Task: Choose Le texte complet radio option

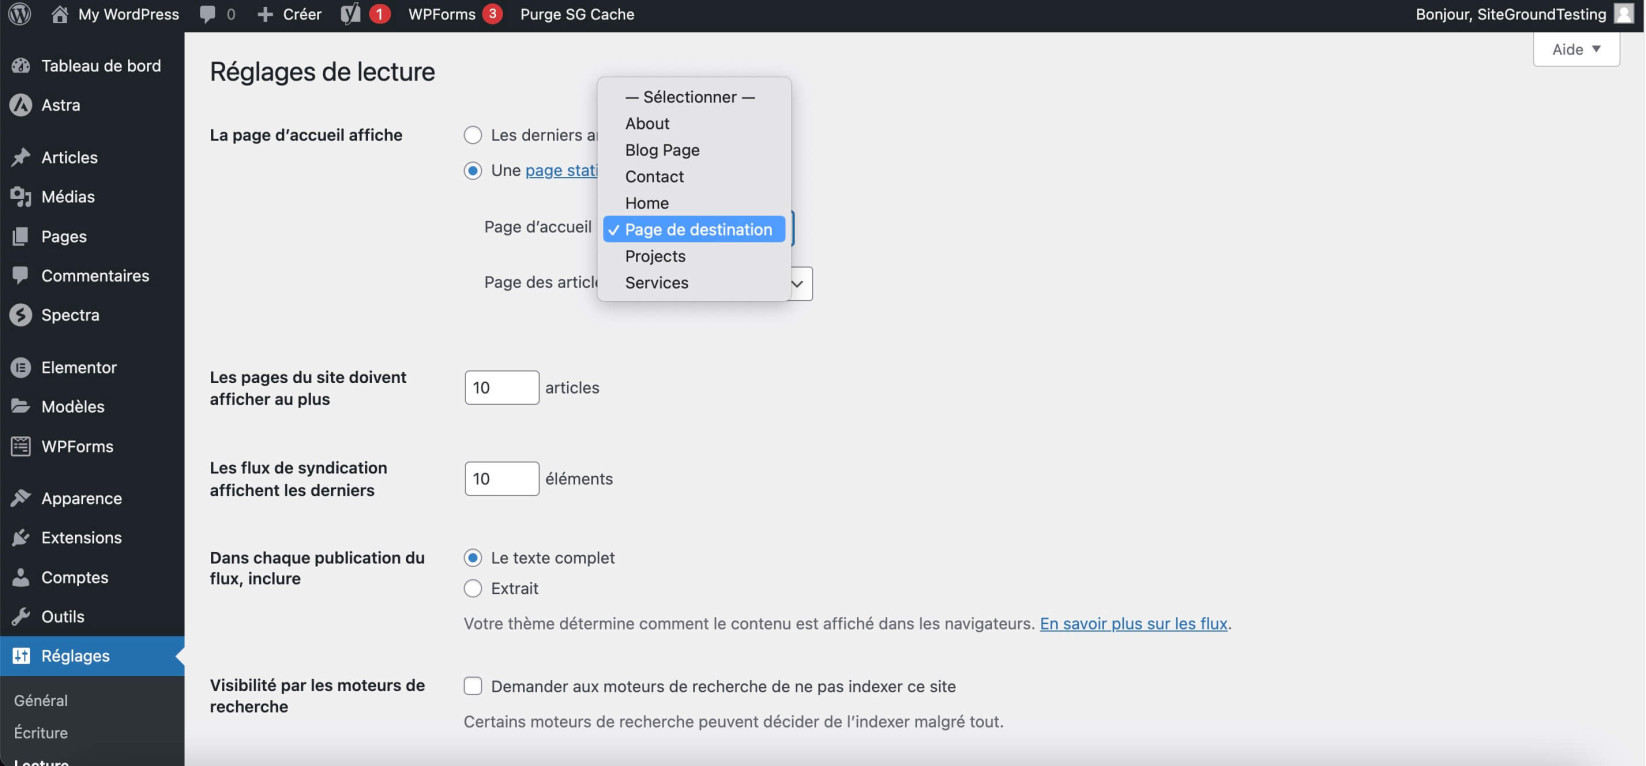Action: [473, 558]
